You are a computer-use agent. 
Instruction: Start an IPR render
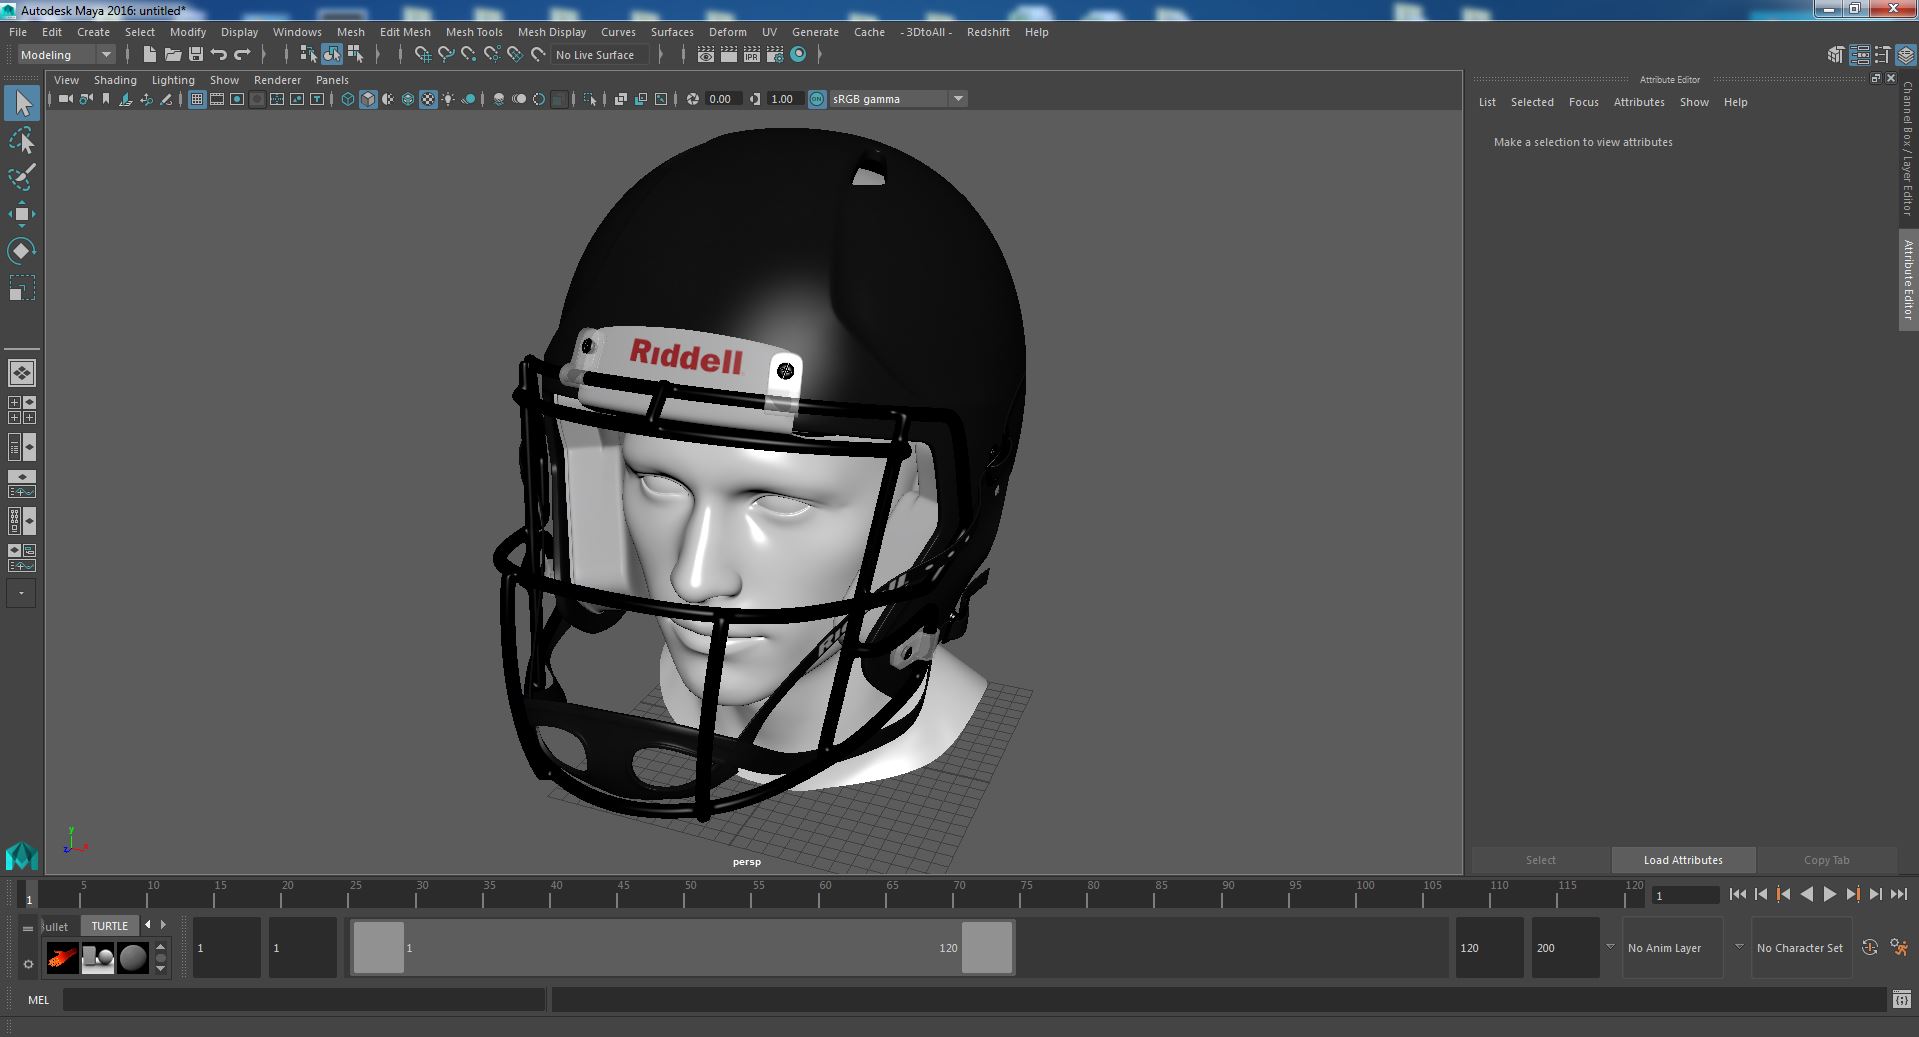click(752, 55)
